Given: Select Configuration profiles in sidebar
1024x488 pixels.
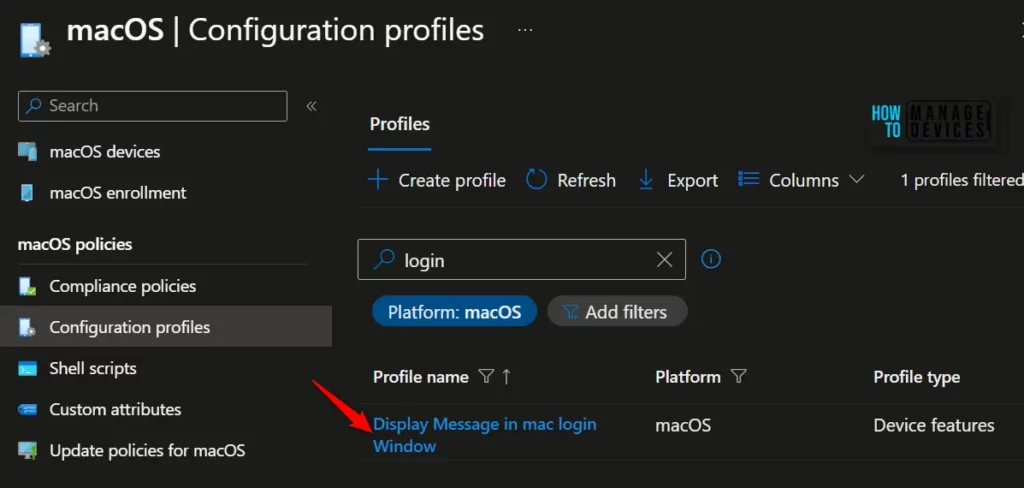Looking at the screenshot, I should (166, 327).
